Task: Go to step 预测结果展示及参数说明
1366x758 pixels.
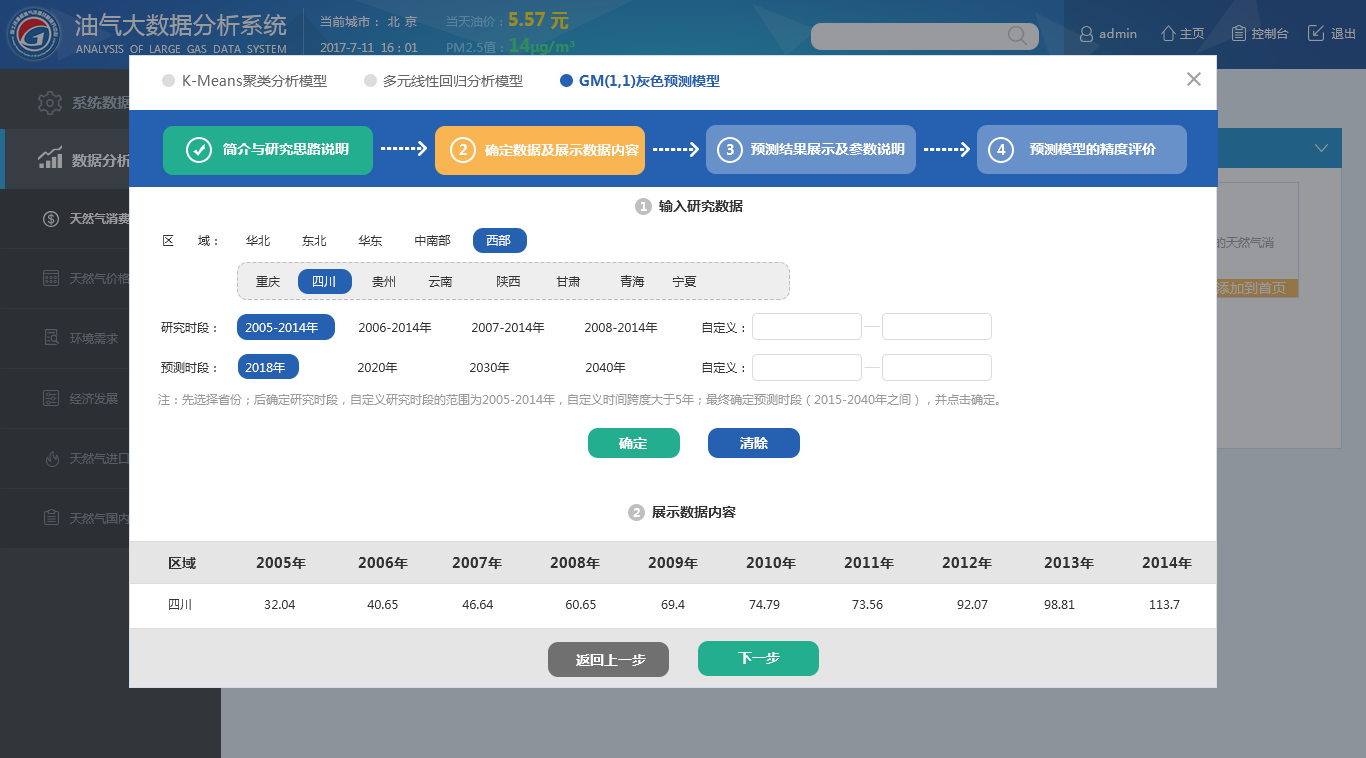Action: (811, 150)
